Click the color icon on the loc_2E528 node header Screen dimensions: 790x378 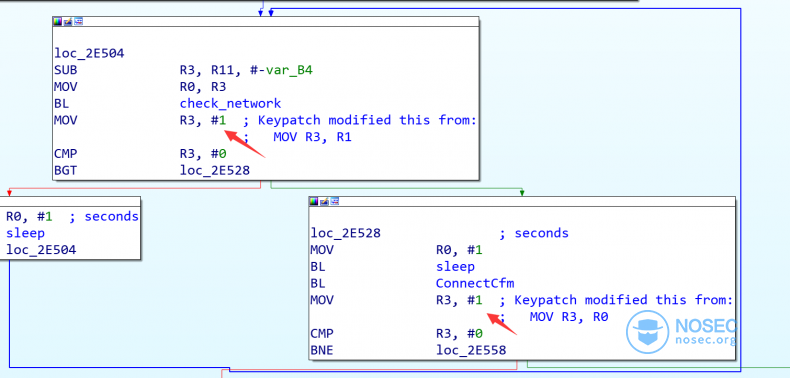click(314, 202)
